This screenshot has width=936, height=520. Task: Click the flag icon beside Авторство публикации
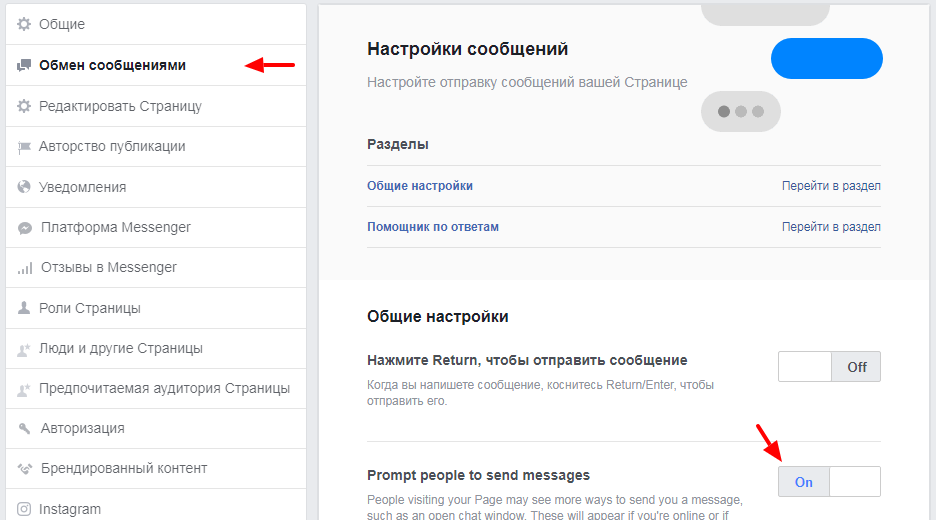(24, 147)
